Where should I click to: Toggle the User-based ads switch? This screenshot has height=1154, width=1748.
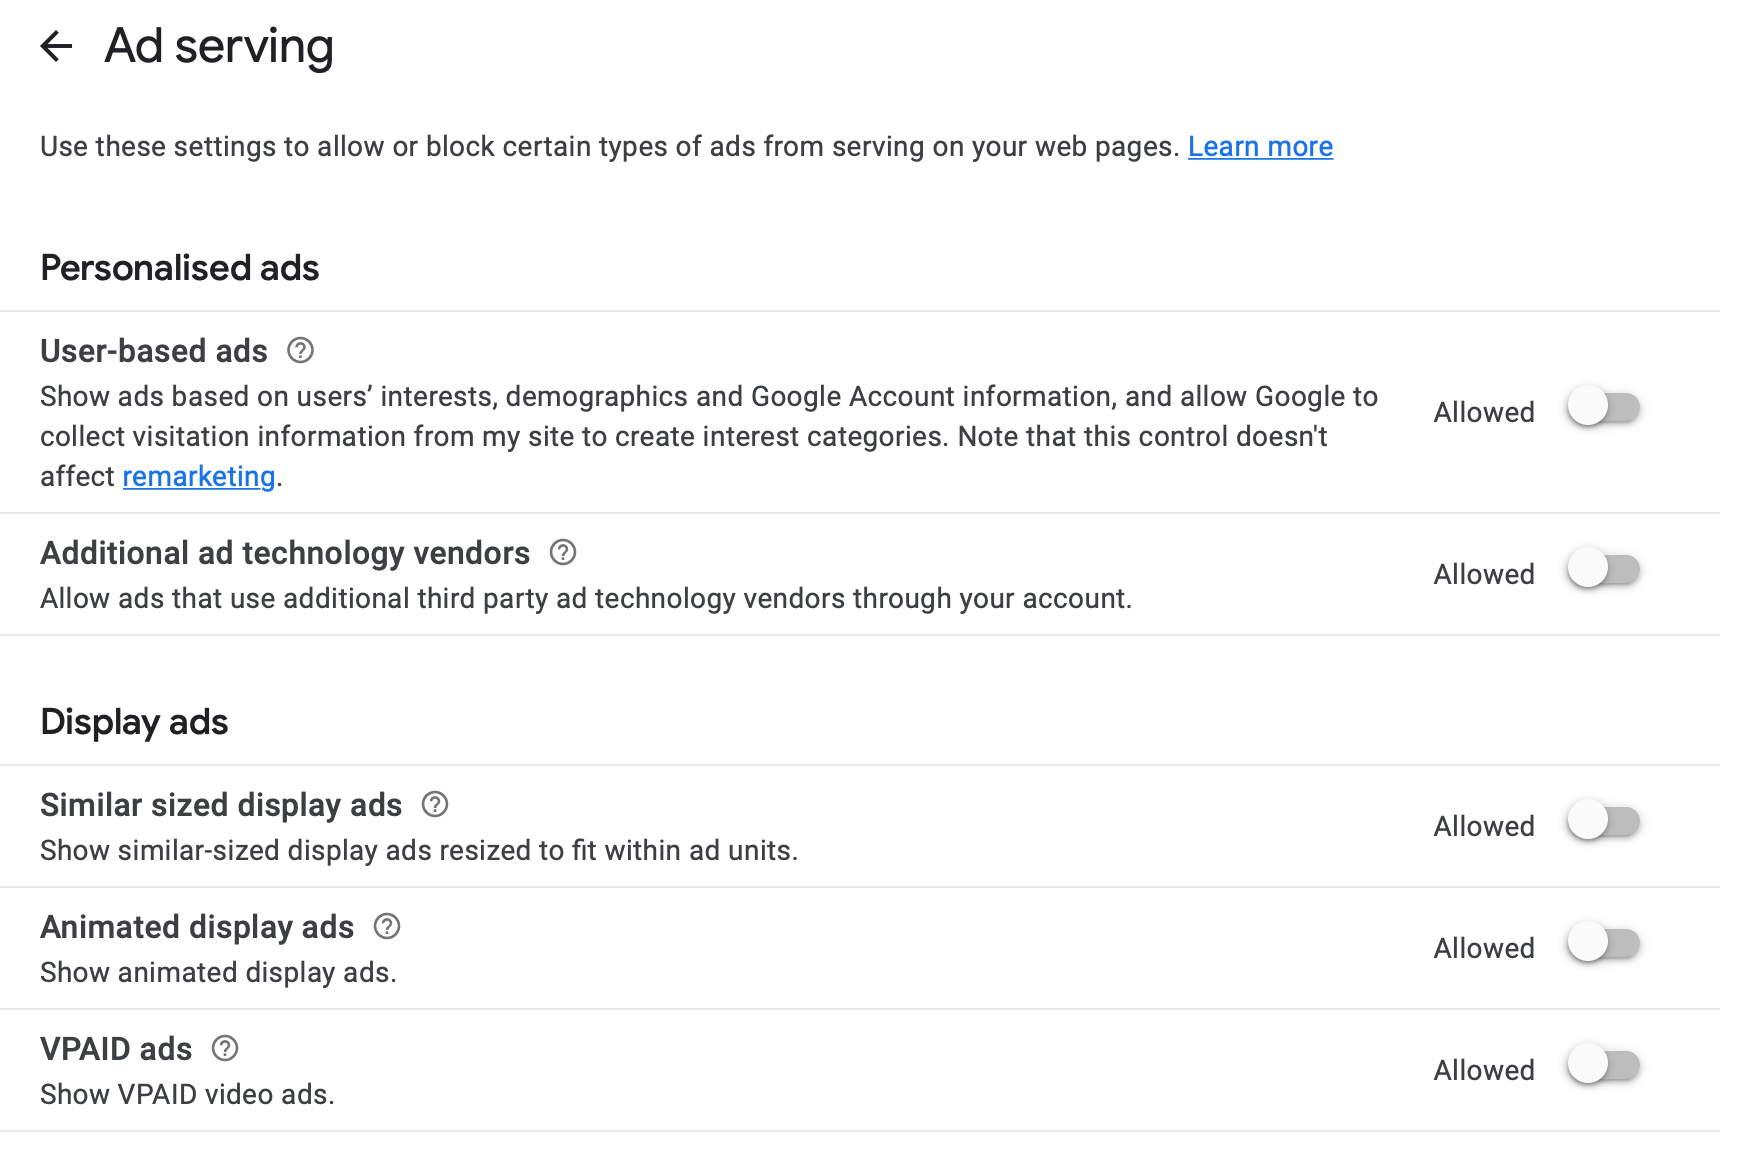click(1603, 408)
